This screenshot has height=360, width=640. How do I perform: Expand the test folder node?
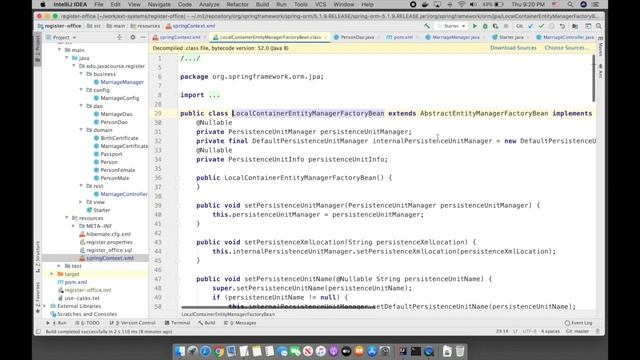point(59,266)
